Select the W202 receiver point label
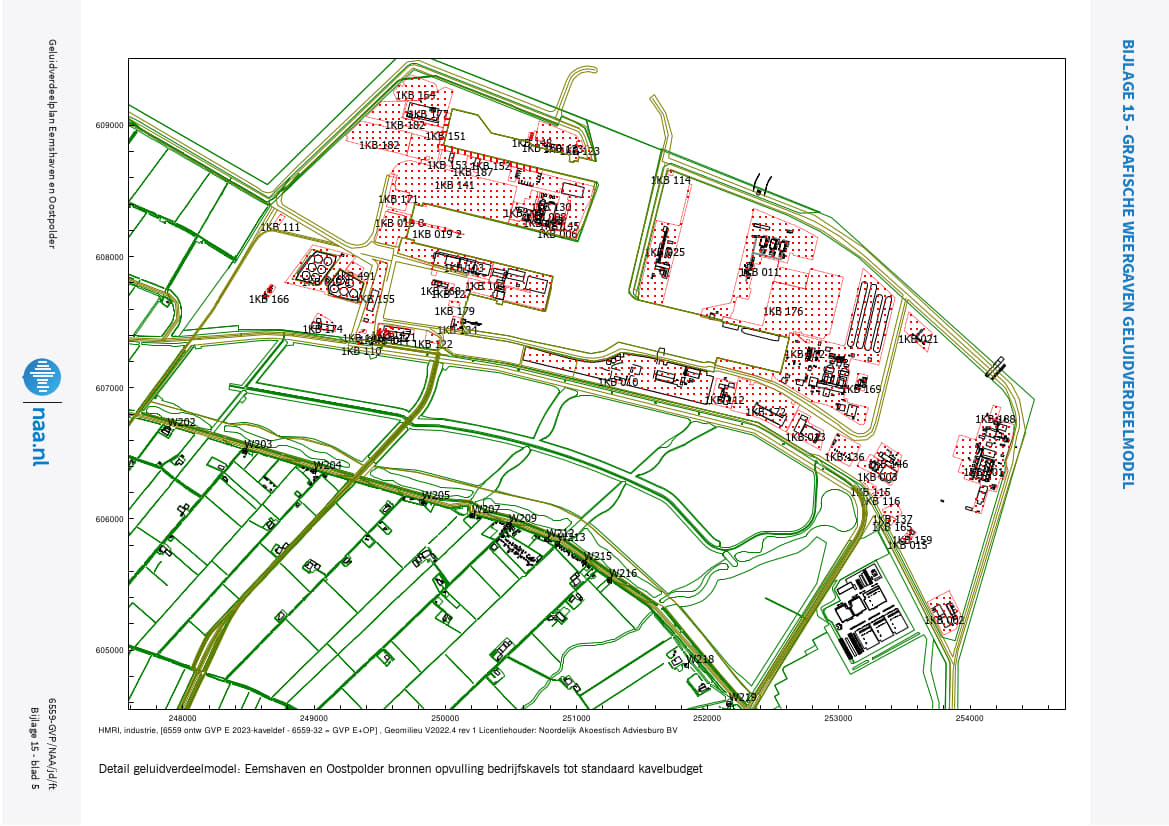 coord(181,423)
